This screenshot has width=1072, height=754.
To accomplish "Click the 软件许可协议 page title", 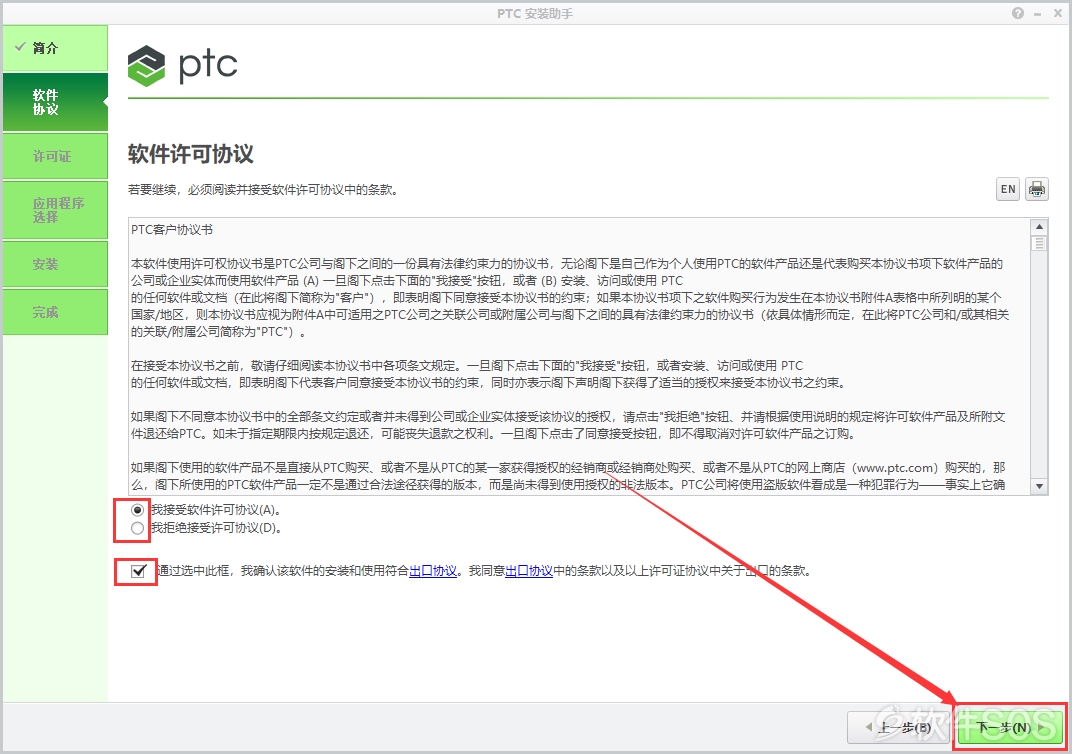I will [x=191, y=154].
